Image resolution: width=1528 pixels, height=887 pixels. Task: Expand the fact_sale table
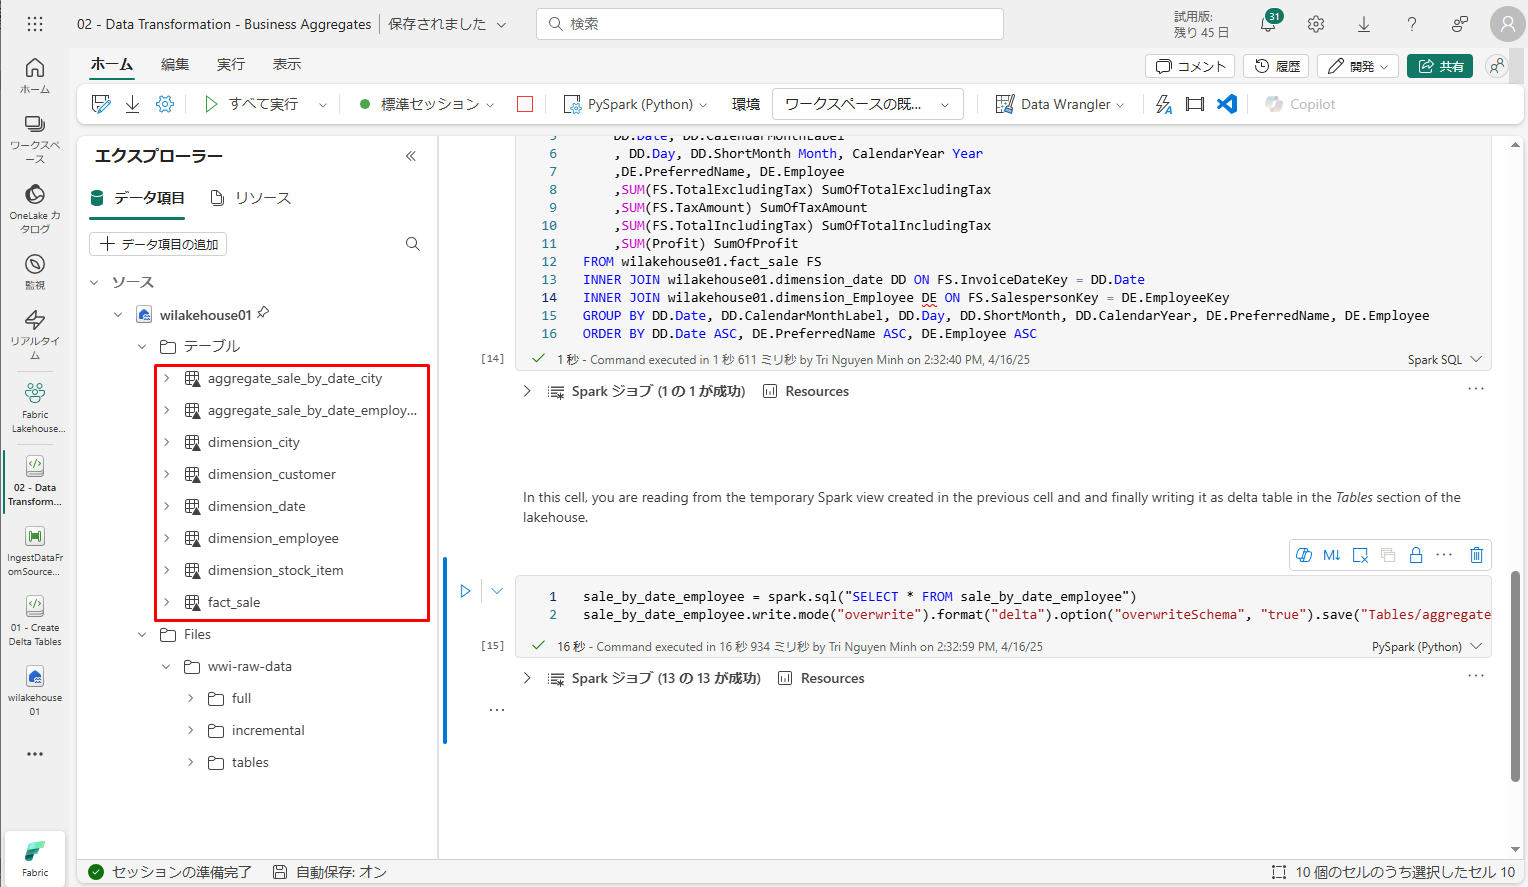click(167, 602)
